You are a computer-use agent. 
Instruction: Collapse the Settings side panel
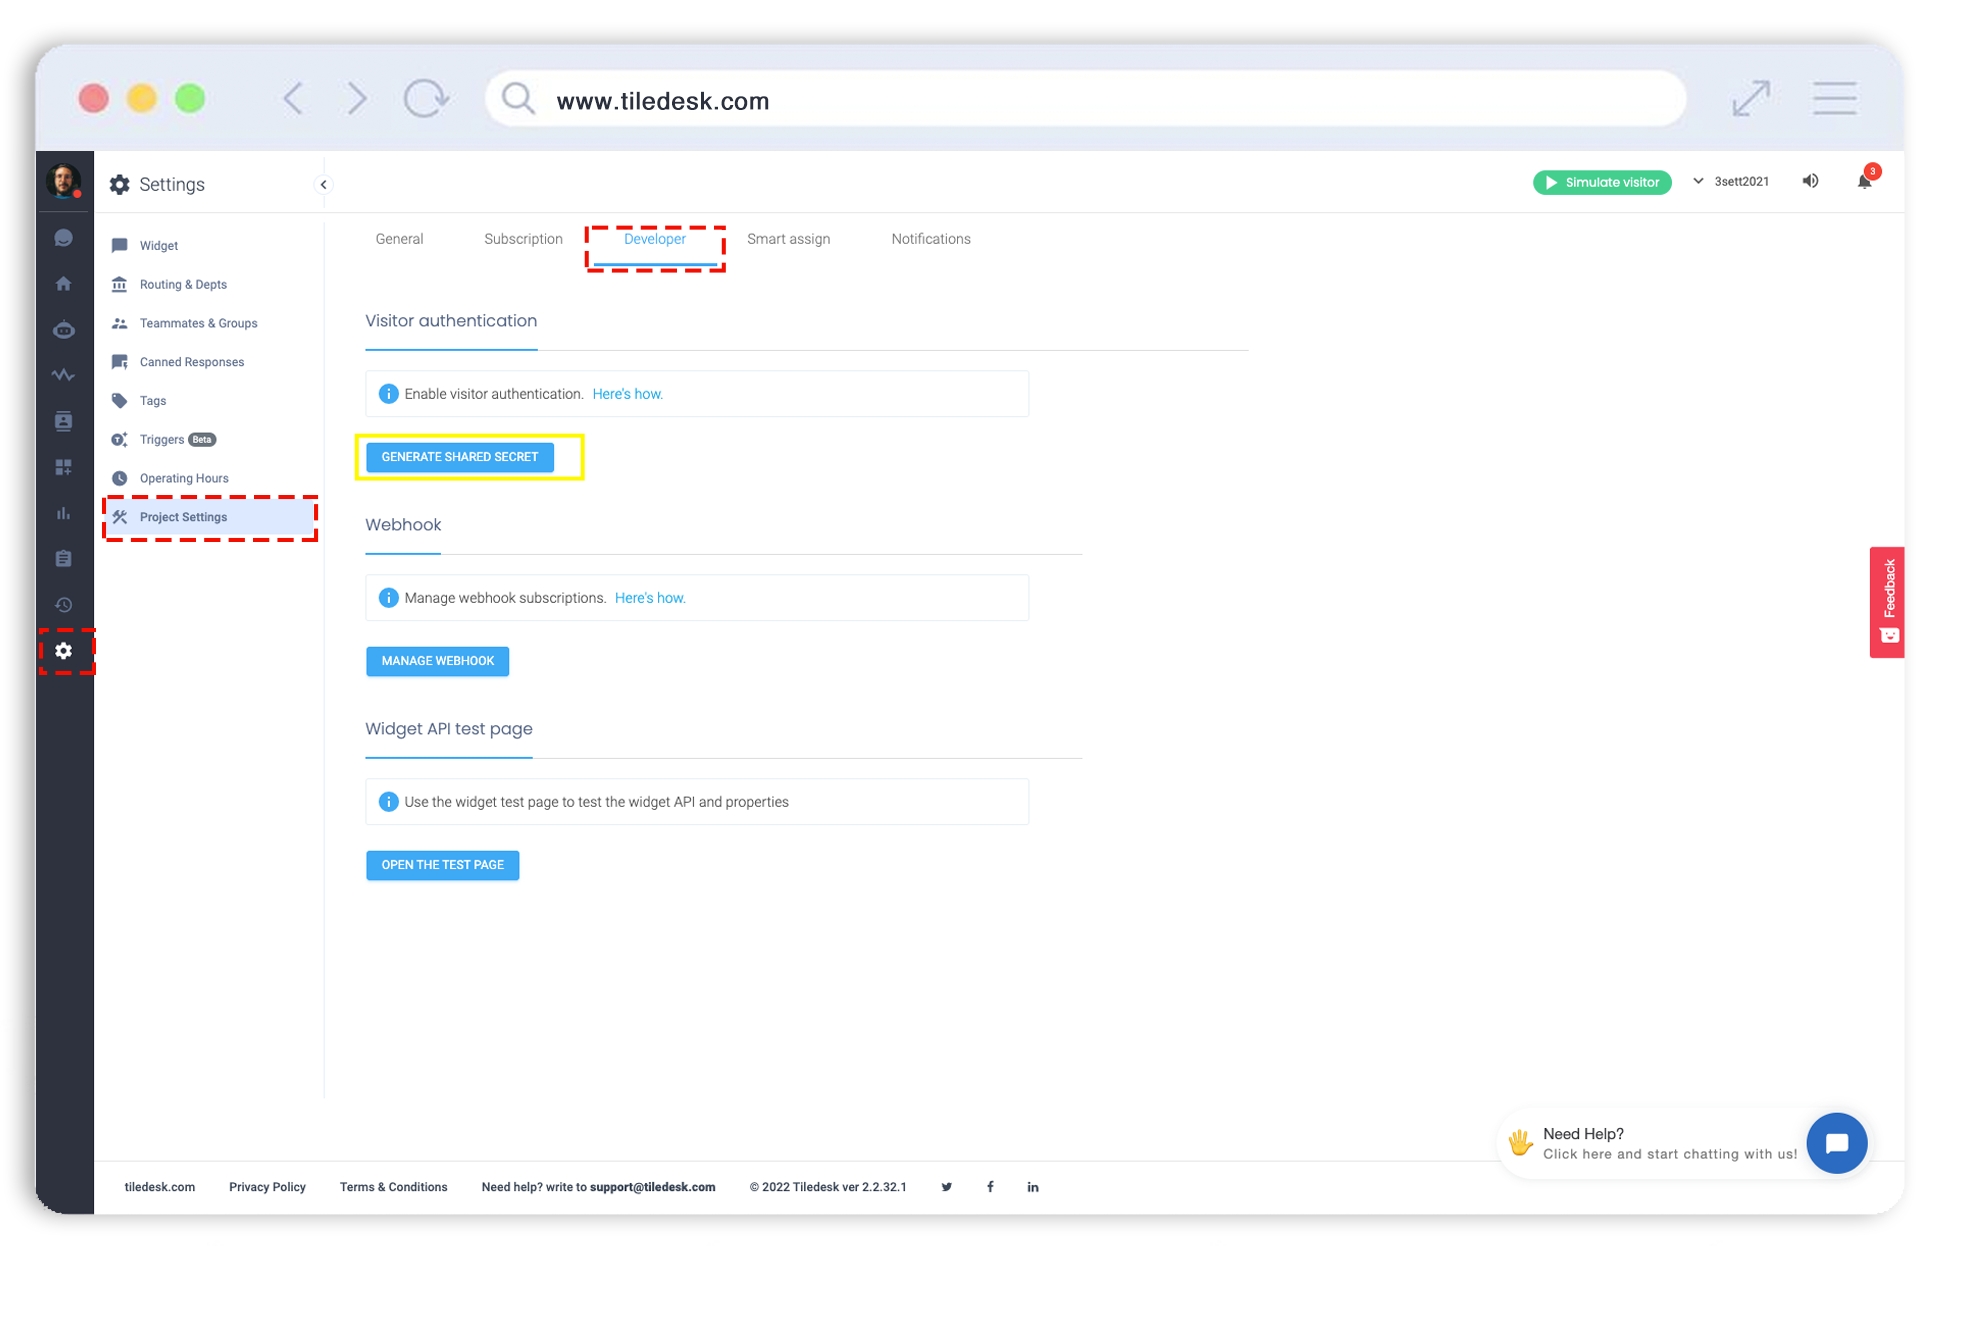pos(322,184)
